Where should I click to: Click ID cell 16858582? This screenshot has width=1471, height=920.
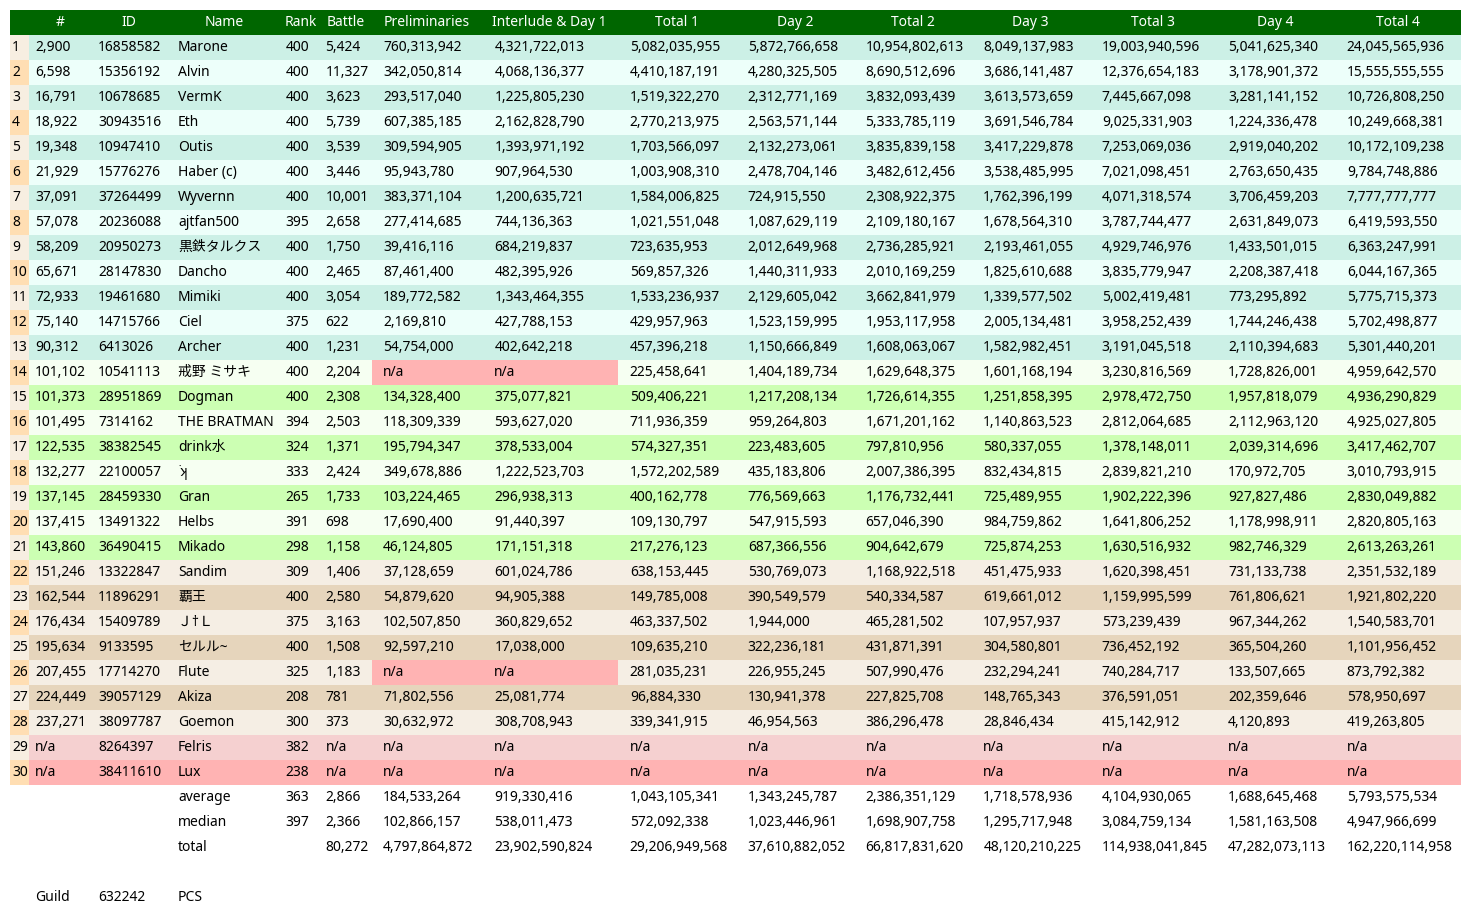coord(129,46)
